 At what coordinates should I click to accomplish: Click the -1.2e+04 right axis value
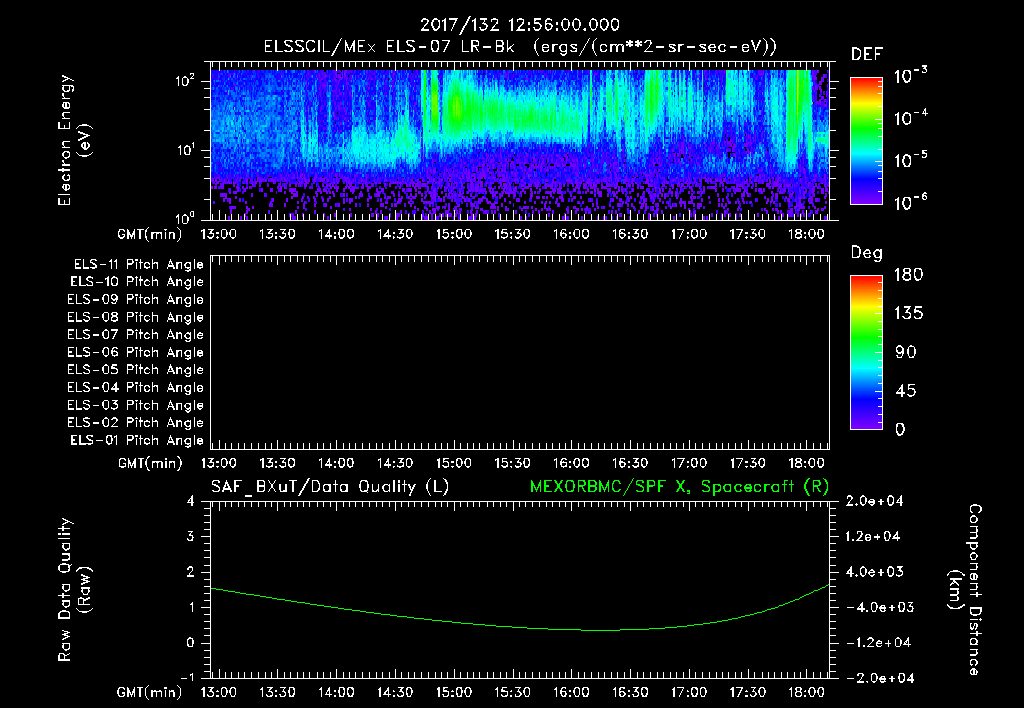point(878,643)
